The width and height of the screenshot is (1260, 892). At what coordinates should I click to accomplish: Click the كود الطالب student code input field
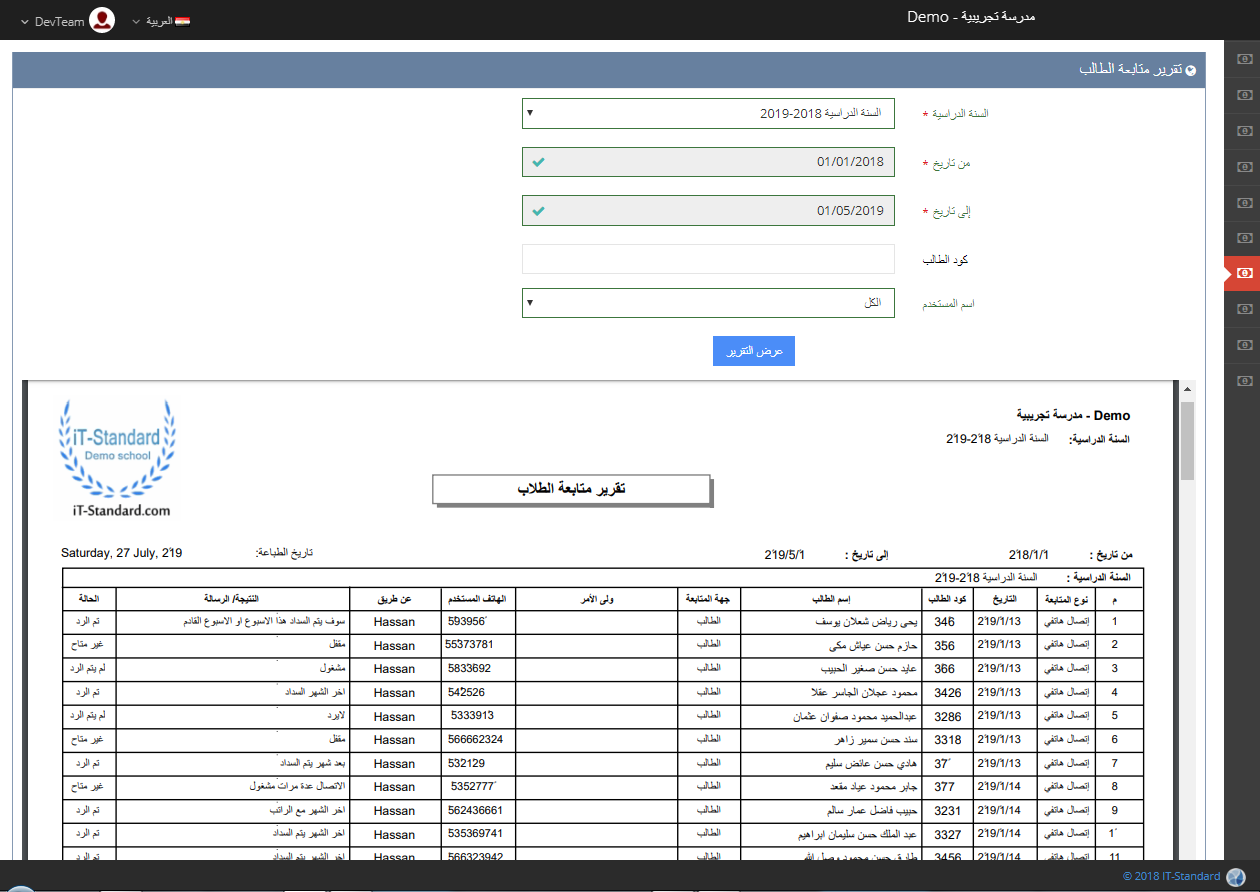tap(708, 259)
